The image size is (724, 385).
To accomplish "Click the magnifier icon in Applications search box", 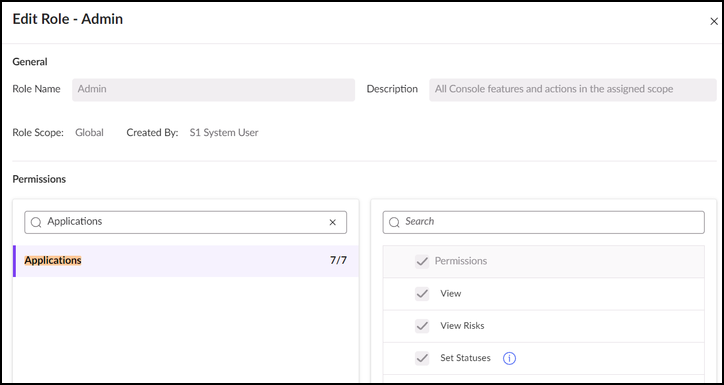I will click(x=36, y=223).
